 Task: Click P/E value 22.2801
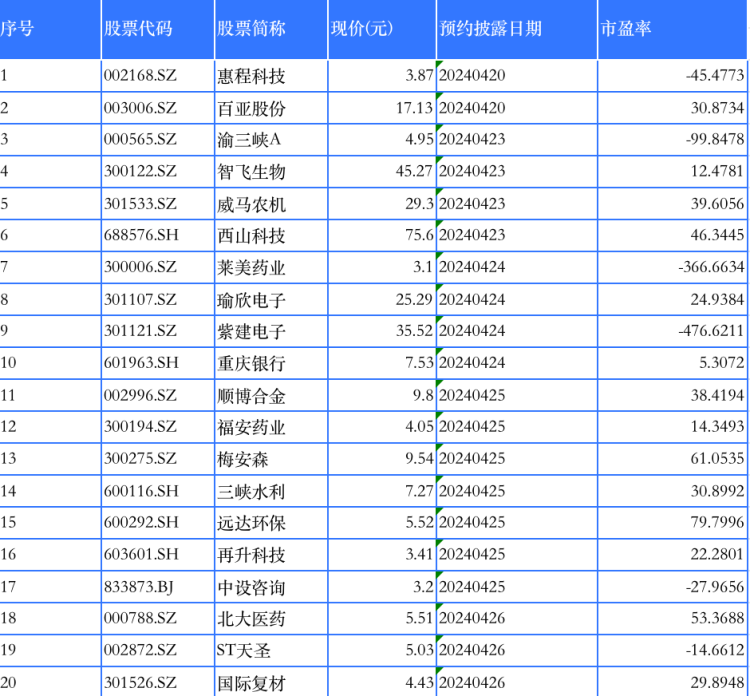click(x=673, y=554)
